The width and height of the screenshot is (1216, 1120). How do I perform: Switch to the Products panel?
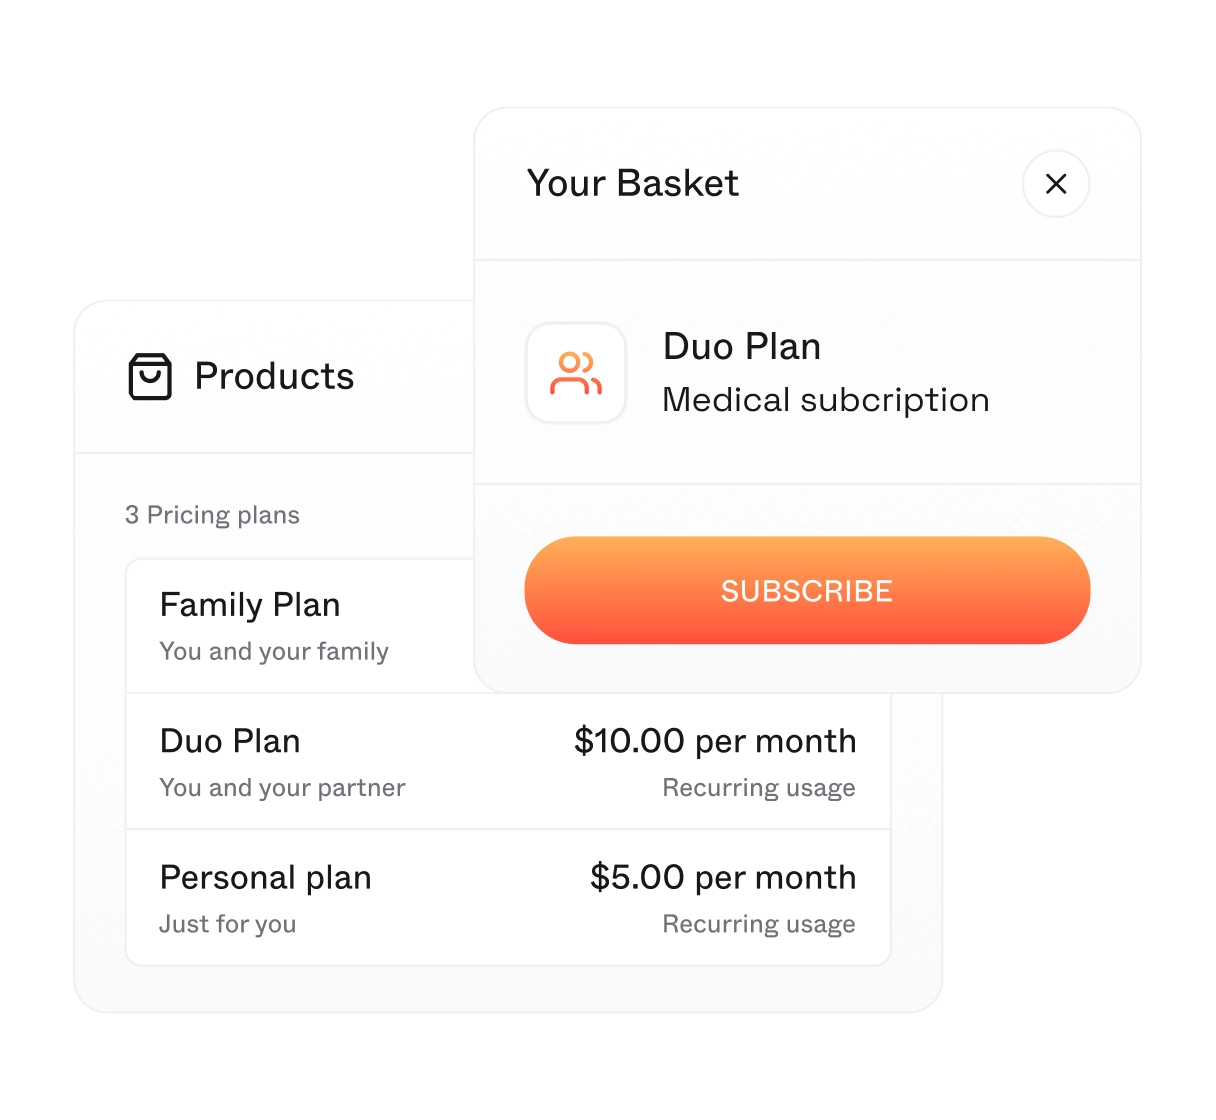[x=273, y=377]
